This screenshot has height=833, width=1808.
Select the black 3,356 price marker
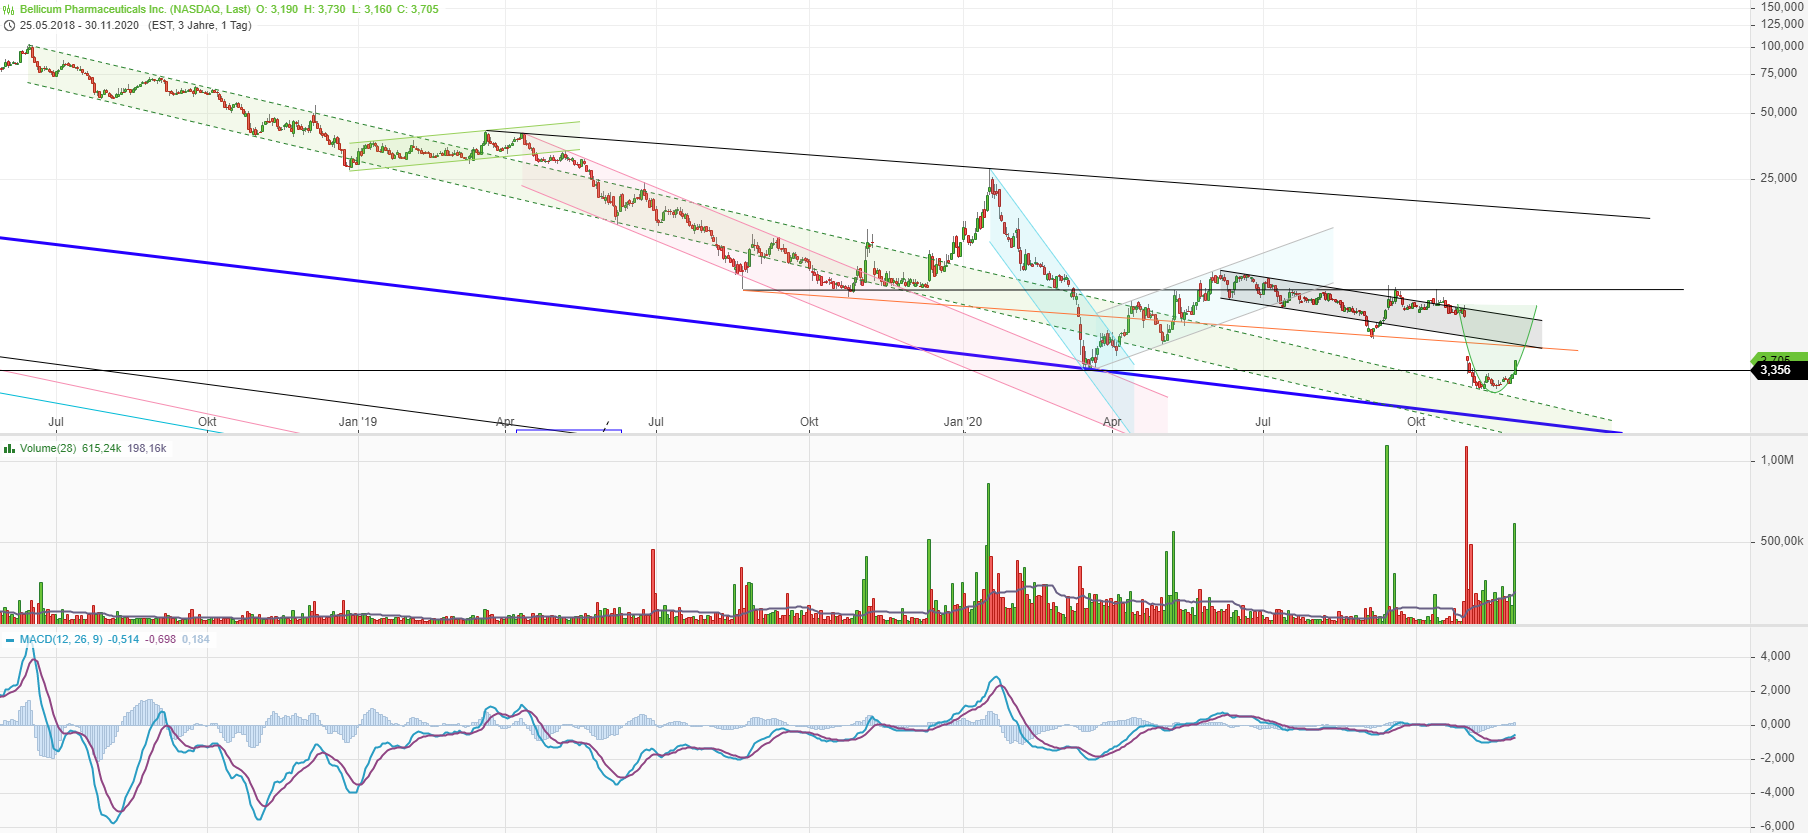pyautogui.click(x=1778, y=370)
